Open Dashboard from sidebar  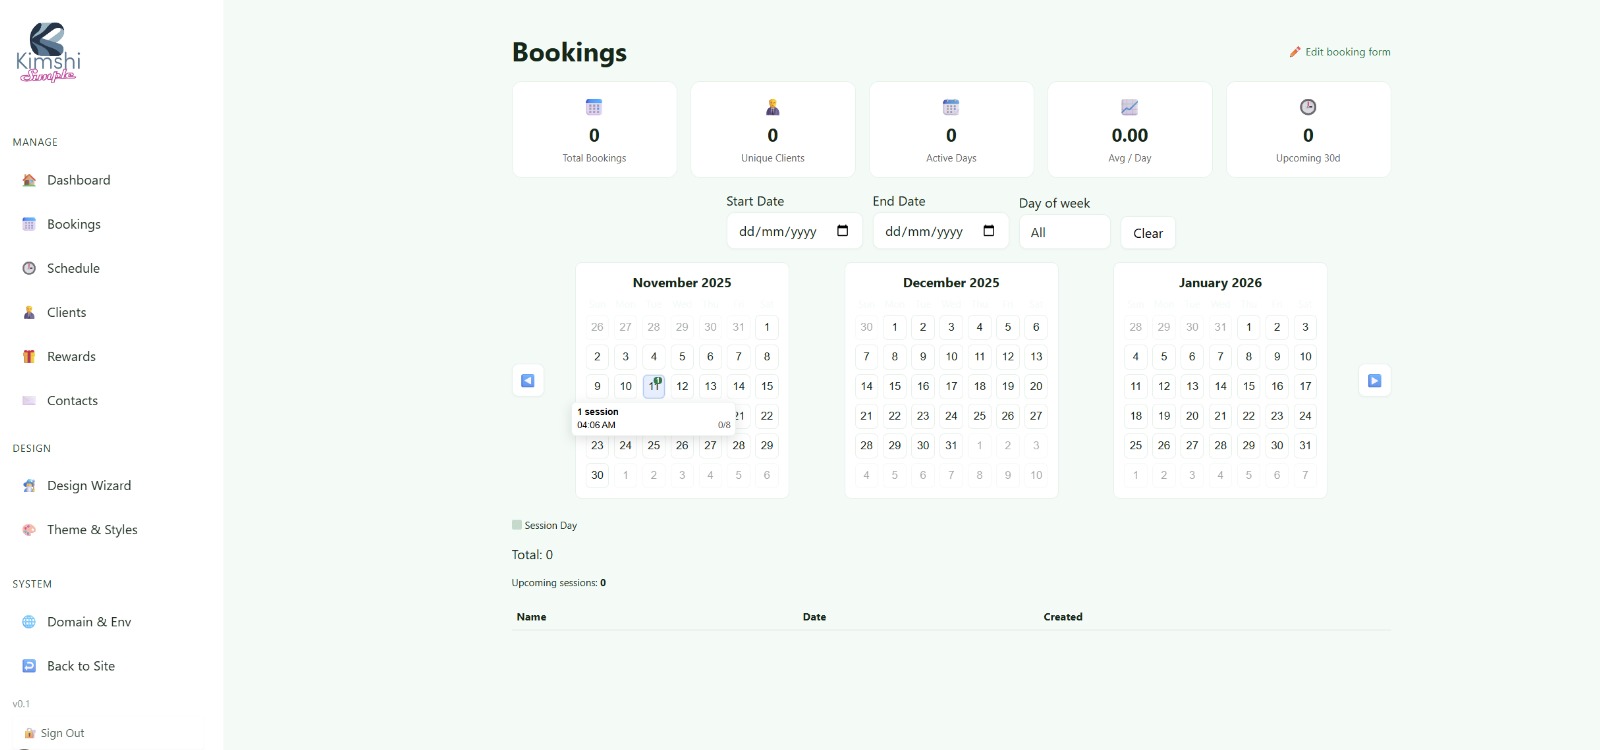click(x=79, y=180)
